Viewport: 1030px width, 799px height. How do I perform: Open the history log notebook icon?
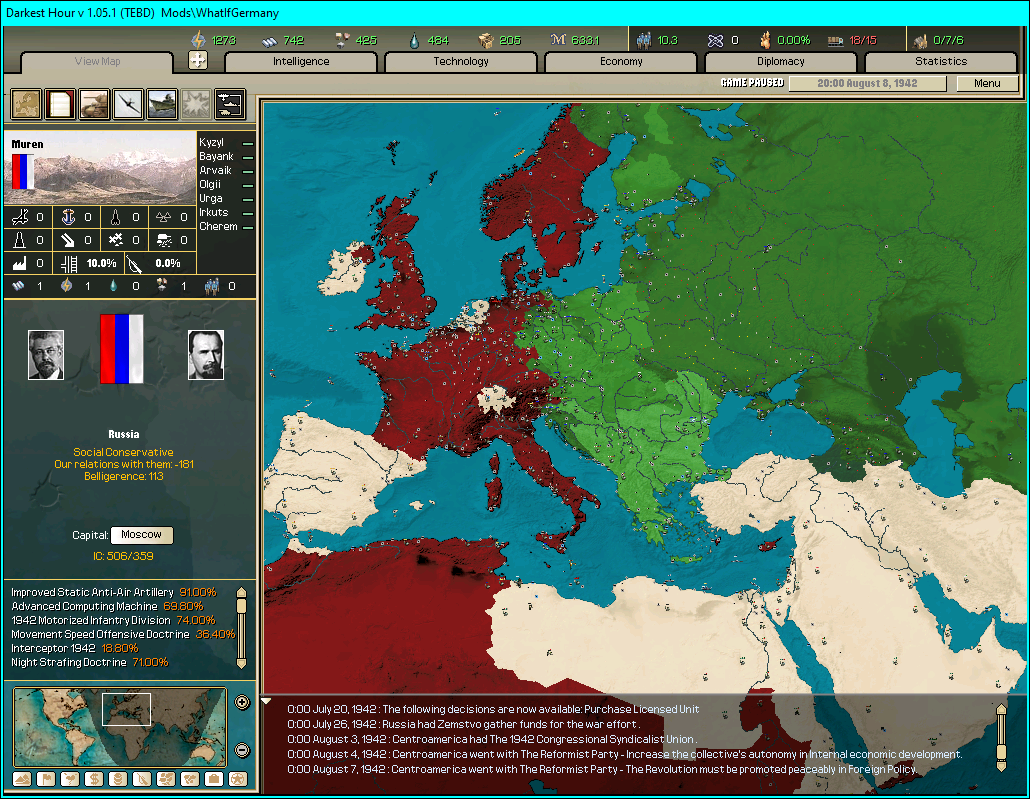[60, 104]
